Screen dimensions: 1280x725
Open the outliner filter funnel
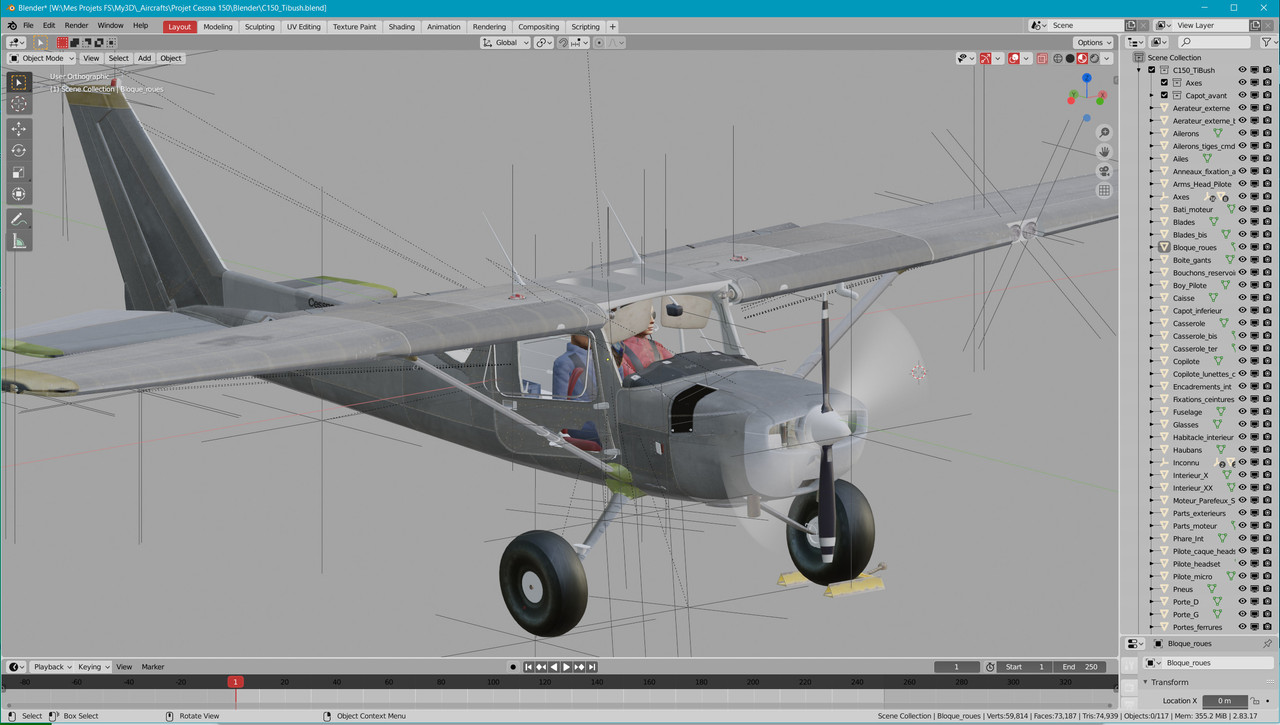pos(1266,42)
